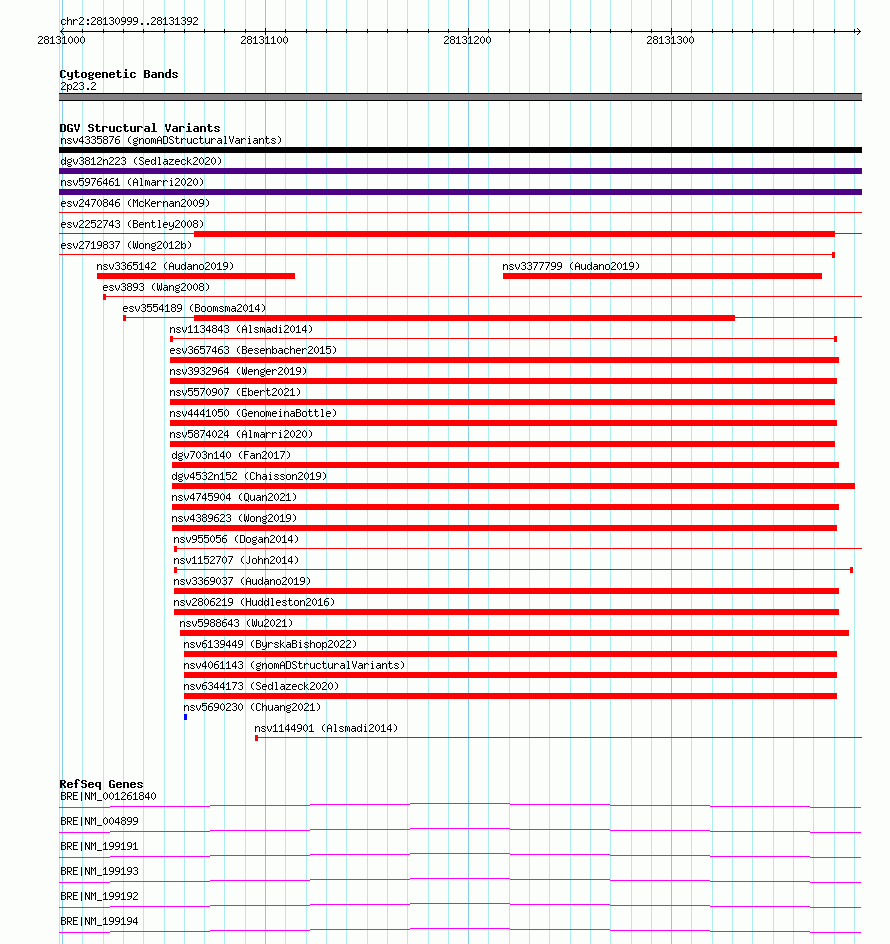Screen dimensions: 890x944
Task: Click the BRE|NM_199192 transcript label
Action: [99, 896]
